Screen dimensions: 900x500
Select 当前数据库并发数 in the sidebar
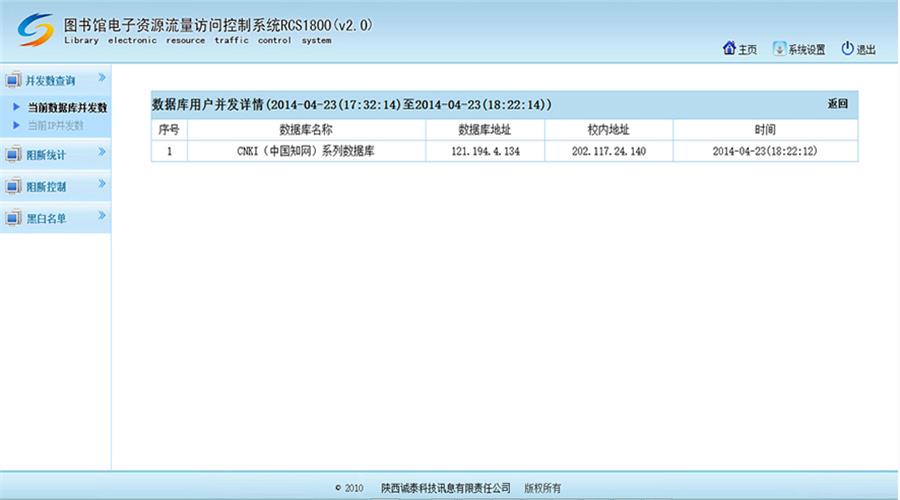[67, 108]
